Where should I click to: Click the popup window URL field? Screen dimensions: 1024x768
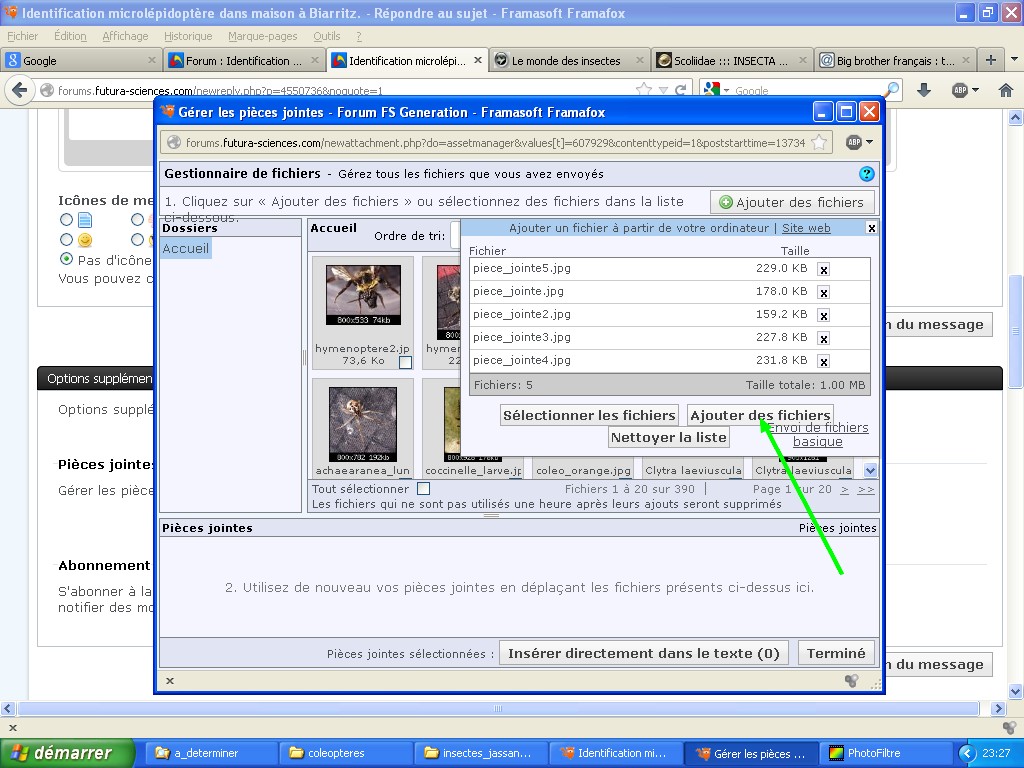(495, 142)
